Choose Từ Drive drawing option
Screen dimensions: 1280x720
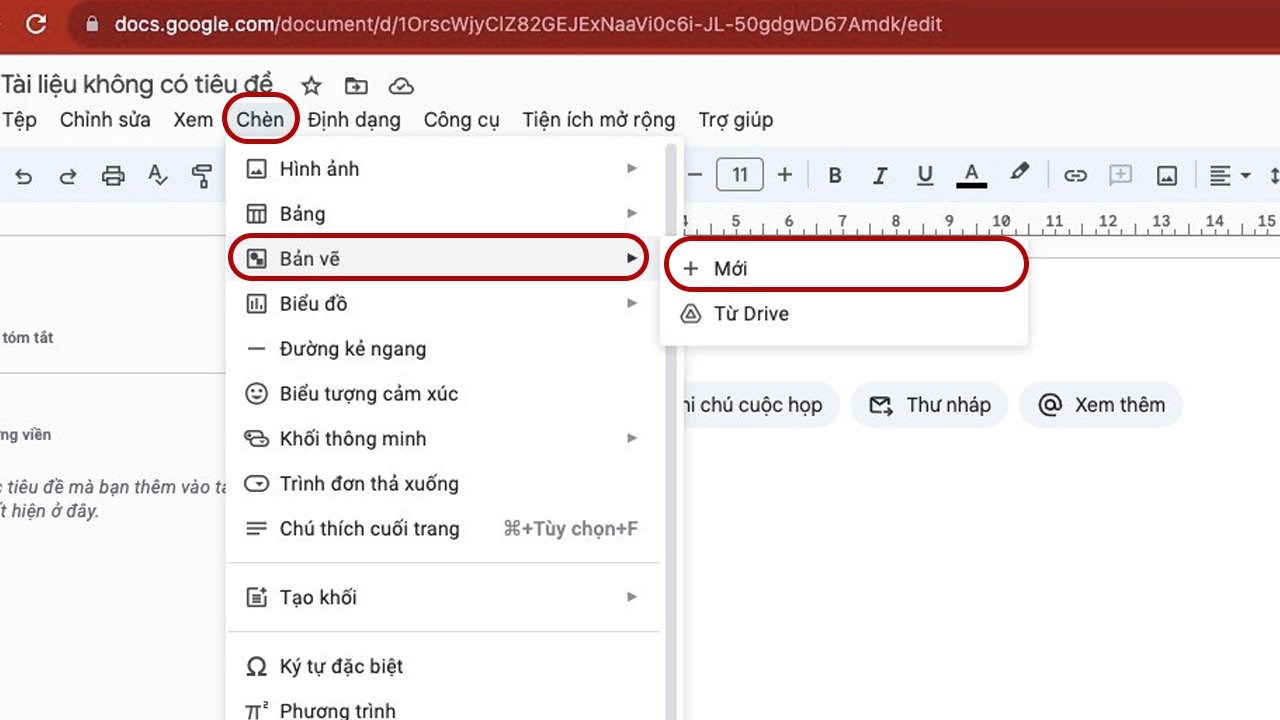pyautogui.click(x=845, y=314)
